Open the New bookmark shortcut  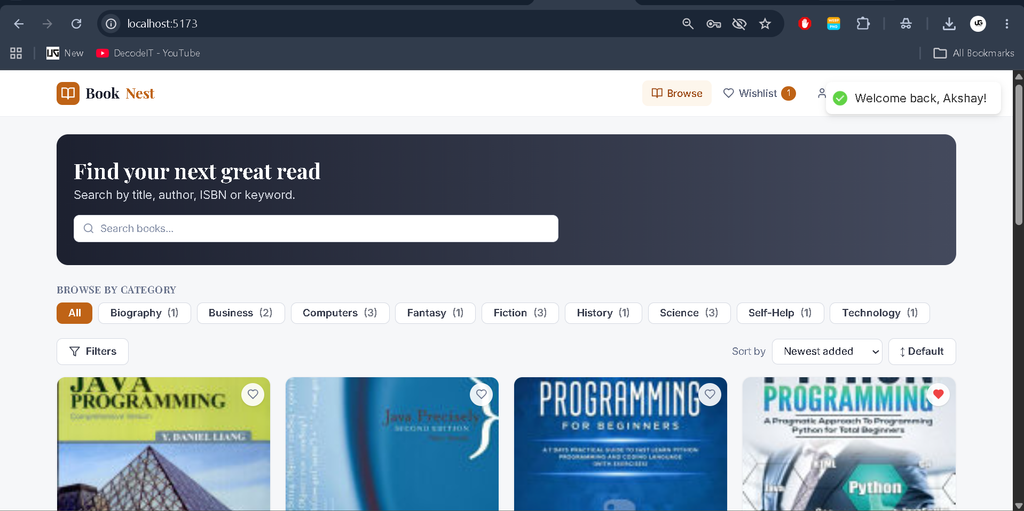[65, 53]
